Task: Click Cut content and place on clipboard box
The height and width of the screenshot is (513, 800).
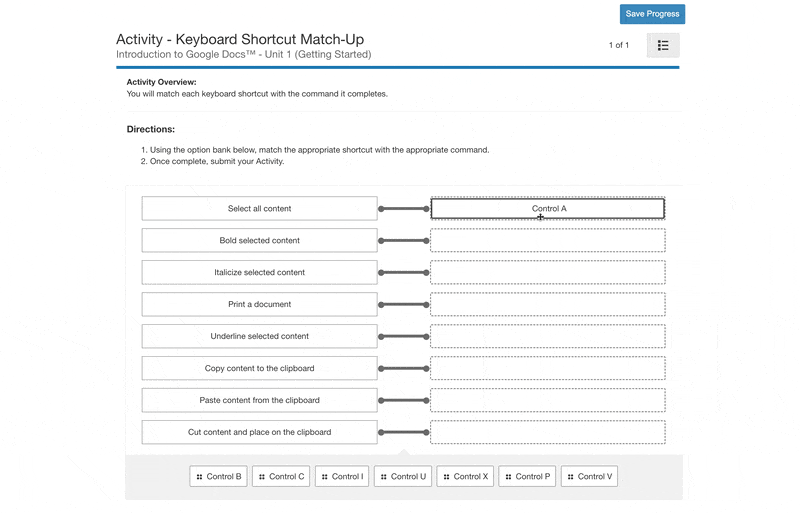Action: pos(260,432)
